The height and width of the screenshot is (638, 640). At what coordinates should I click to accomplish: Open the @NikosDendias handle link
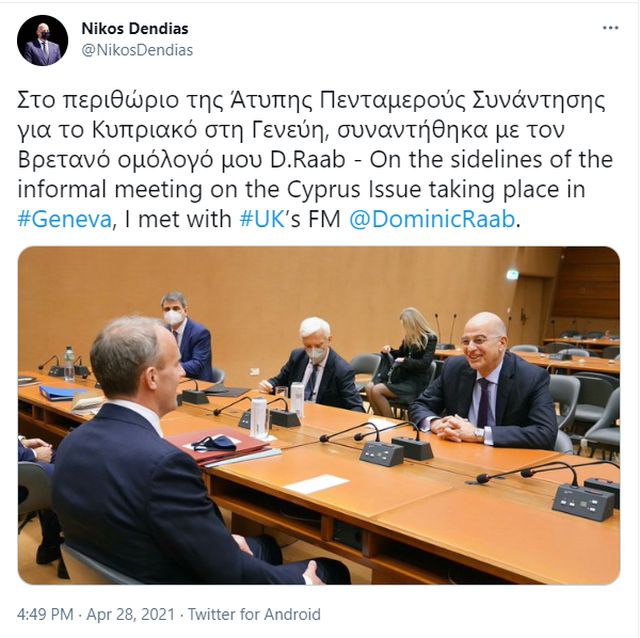coord(137,50)
